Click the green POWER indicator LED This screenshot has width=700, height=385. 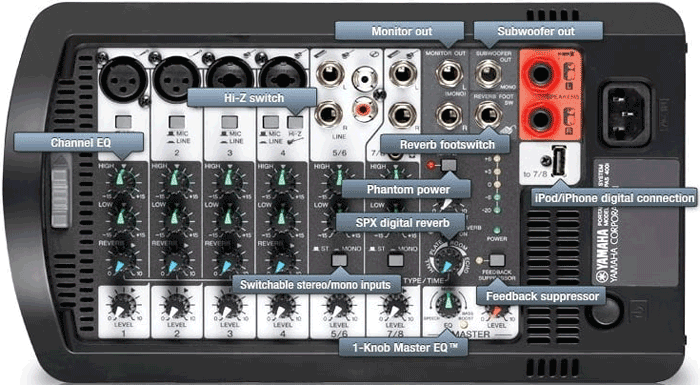[497, 230]
